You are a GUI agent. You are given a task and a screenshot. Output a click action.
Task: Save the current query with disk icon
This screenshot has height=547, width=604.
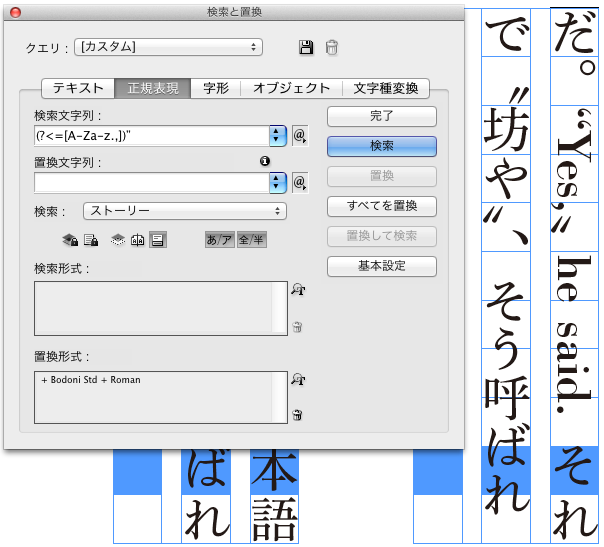tap(306, 47)
